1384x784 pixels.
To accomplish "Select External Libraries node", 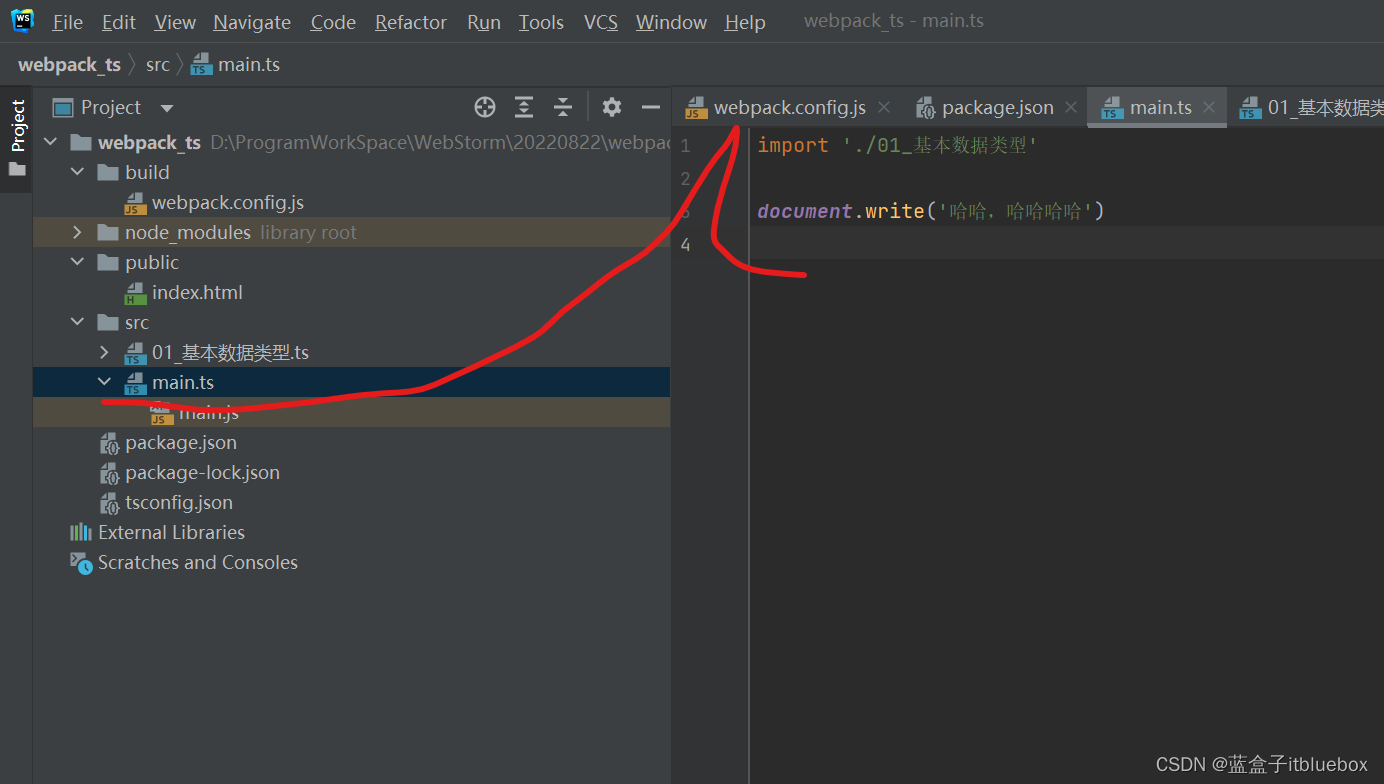I will click(351, 532).
